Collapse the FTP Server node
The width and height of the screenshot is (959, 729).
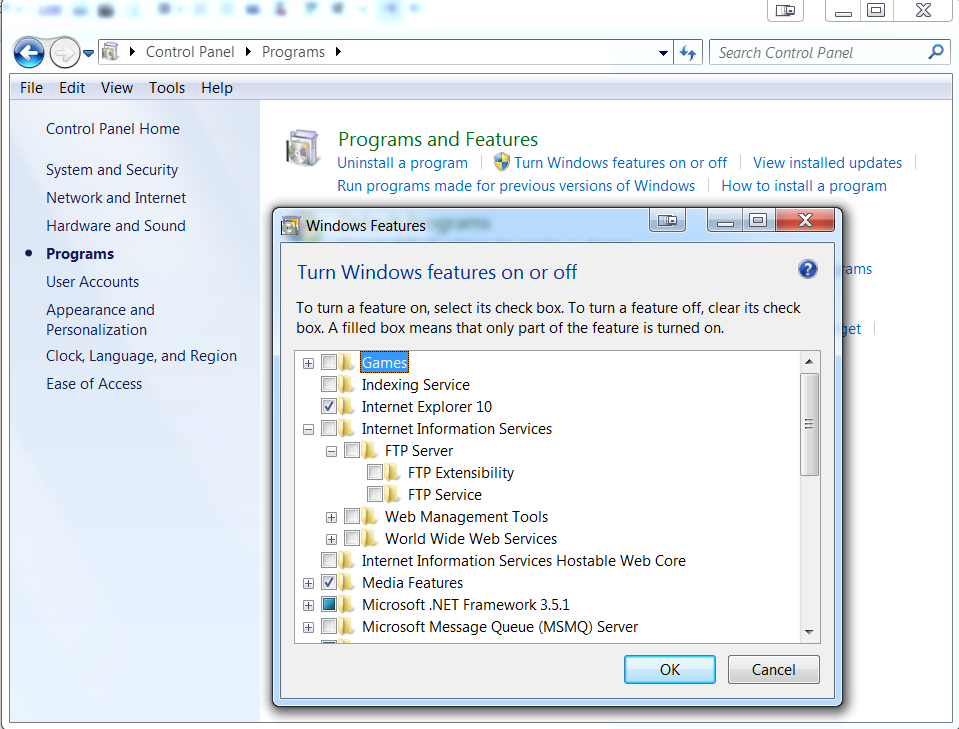[x=331, y=451]
